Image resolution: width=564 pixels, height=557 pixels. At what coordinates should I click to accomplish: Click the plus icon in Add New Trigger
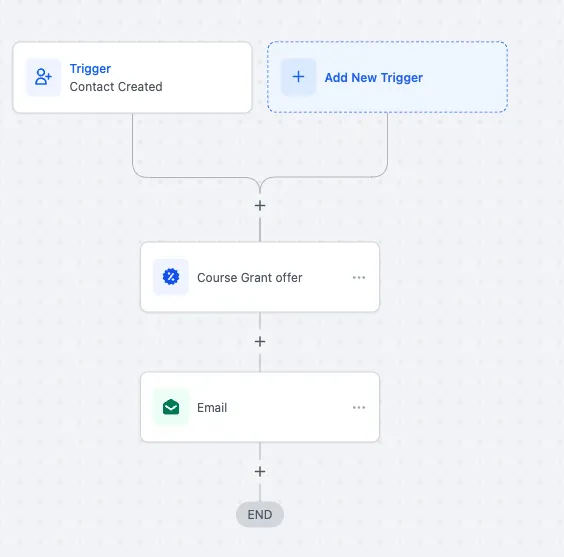pos(298,77)
